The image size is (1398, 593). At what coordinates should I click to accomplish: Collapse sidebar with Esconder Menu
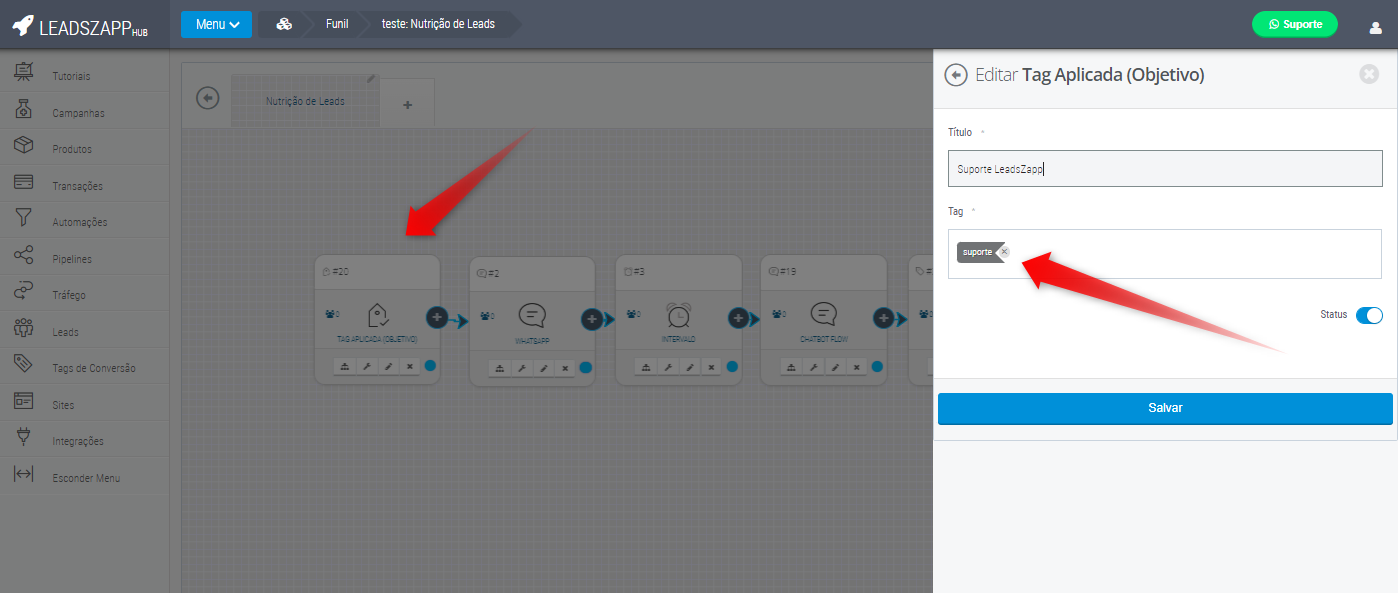(x=85, y=478)
